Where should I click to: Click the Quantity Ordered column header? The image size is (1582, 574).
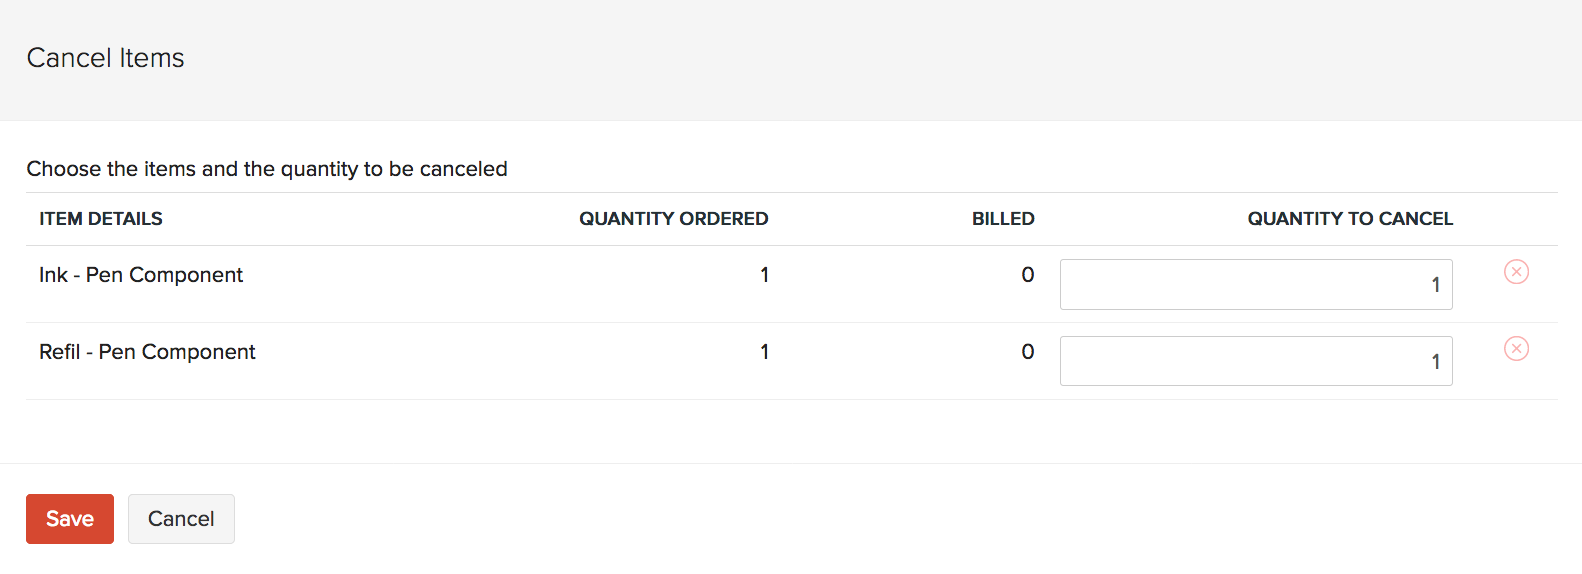point(673,219)
